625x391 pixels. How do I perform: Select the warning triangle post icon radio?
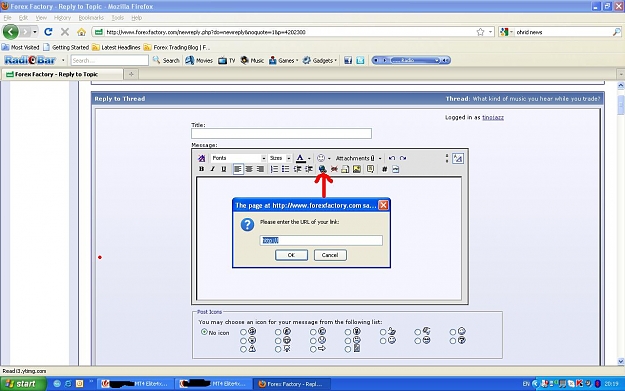(x=243, y=349)
